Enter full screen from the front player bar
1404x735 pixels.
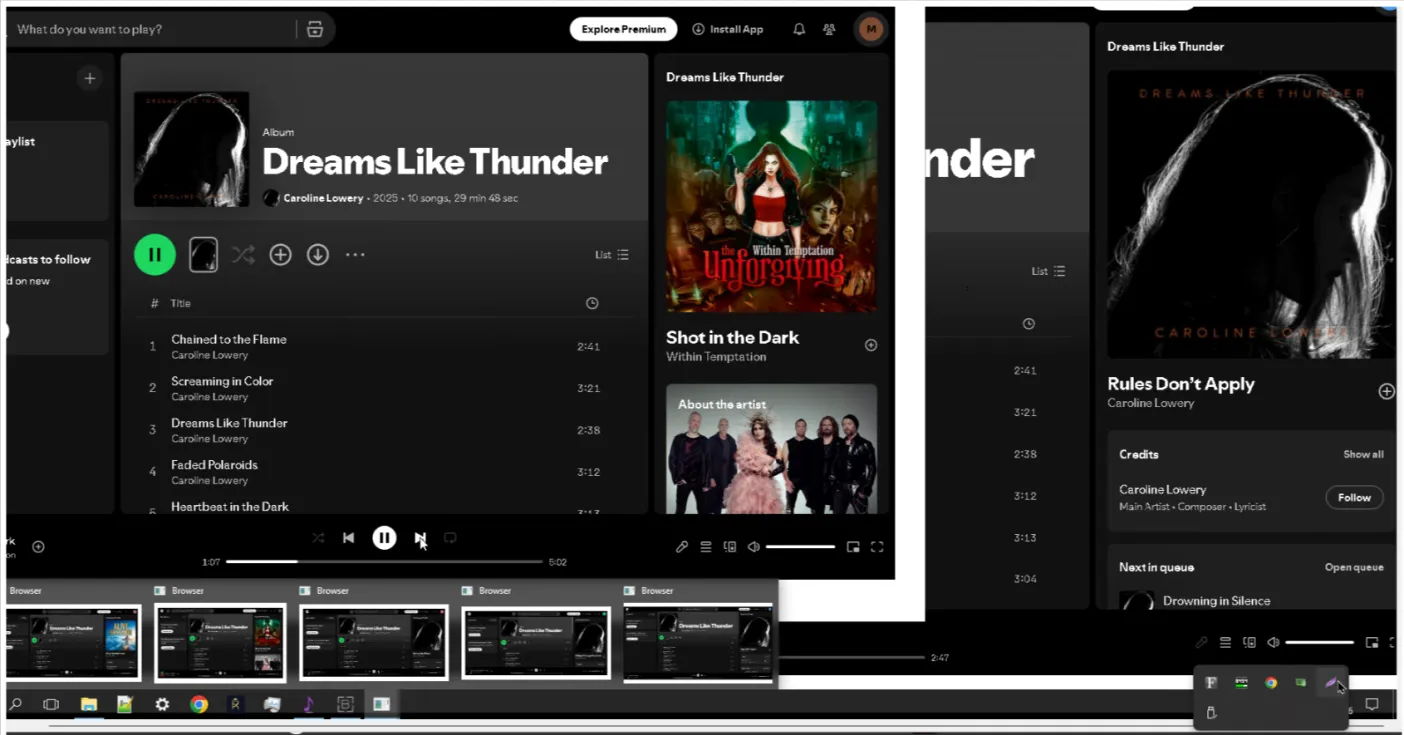pos(877,547)
